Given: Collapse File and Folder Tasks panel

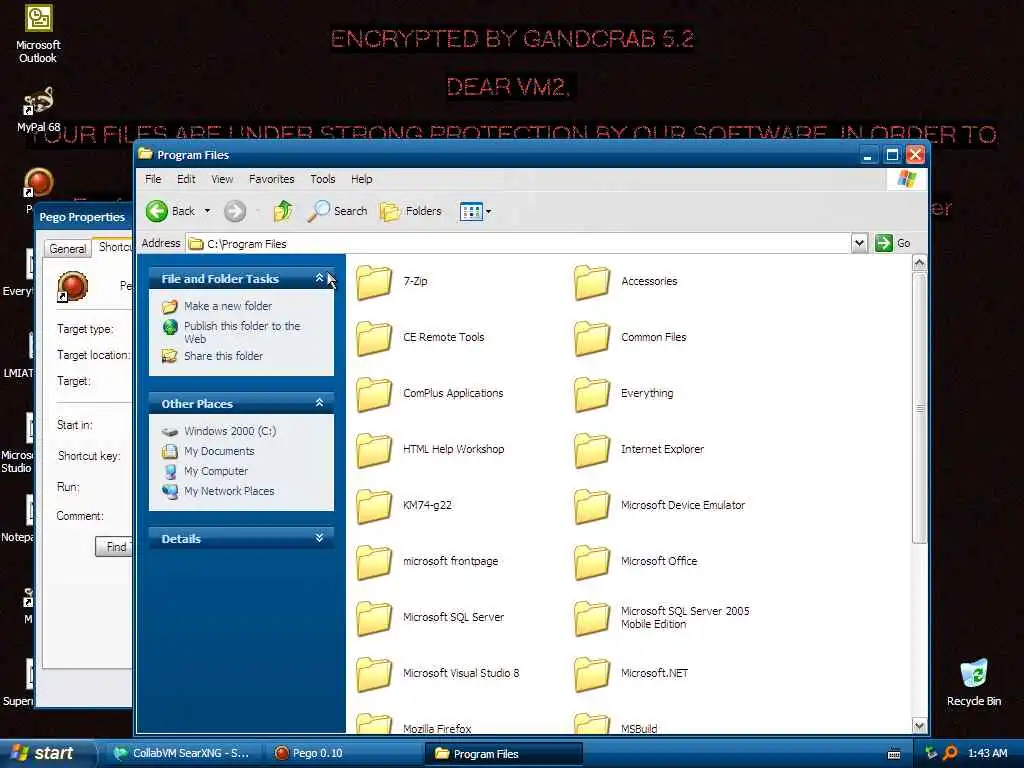Looking at the screenshot, I should tap(319, 278).
